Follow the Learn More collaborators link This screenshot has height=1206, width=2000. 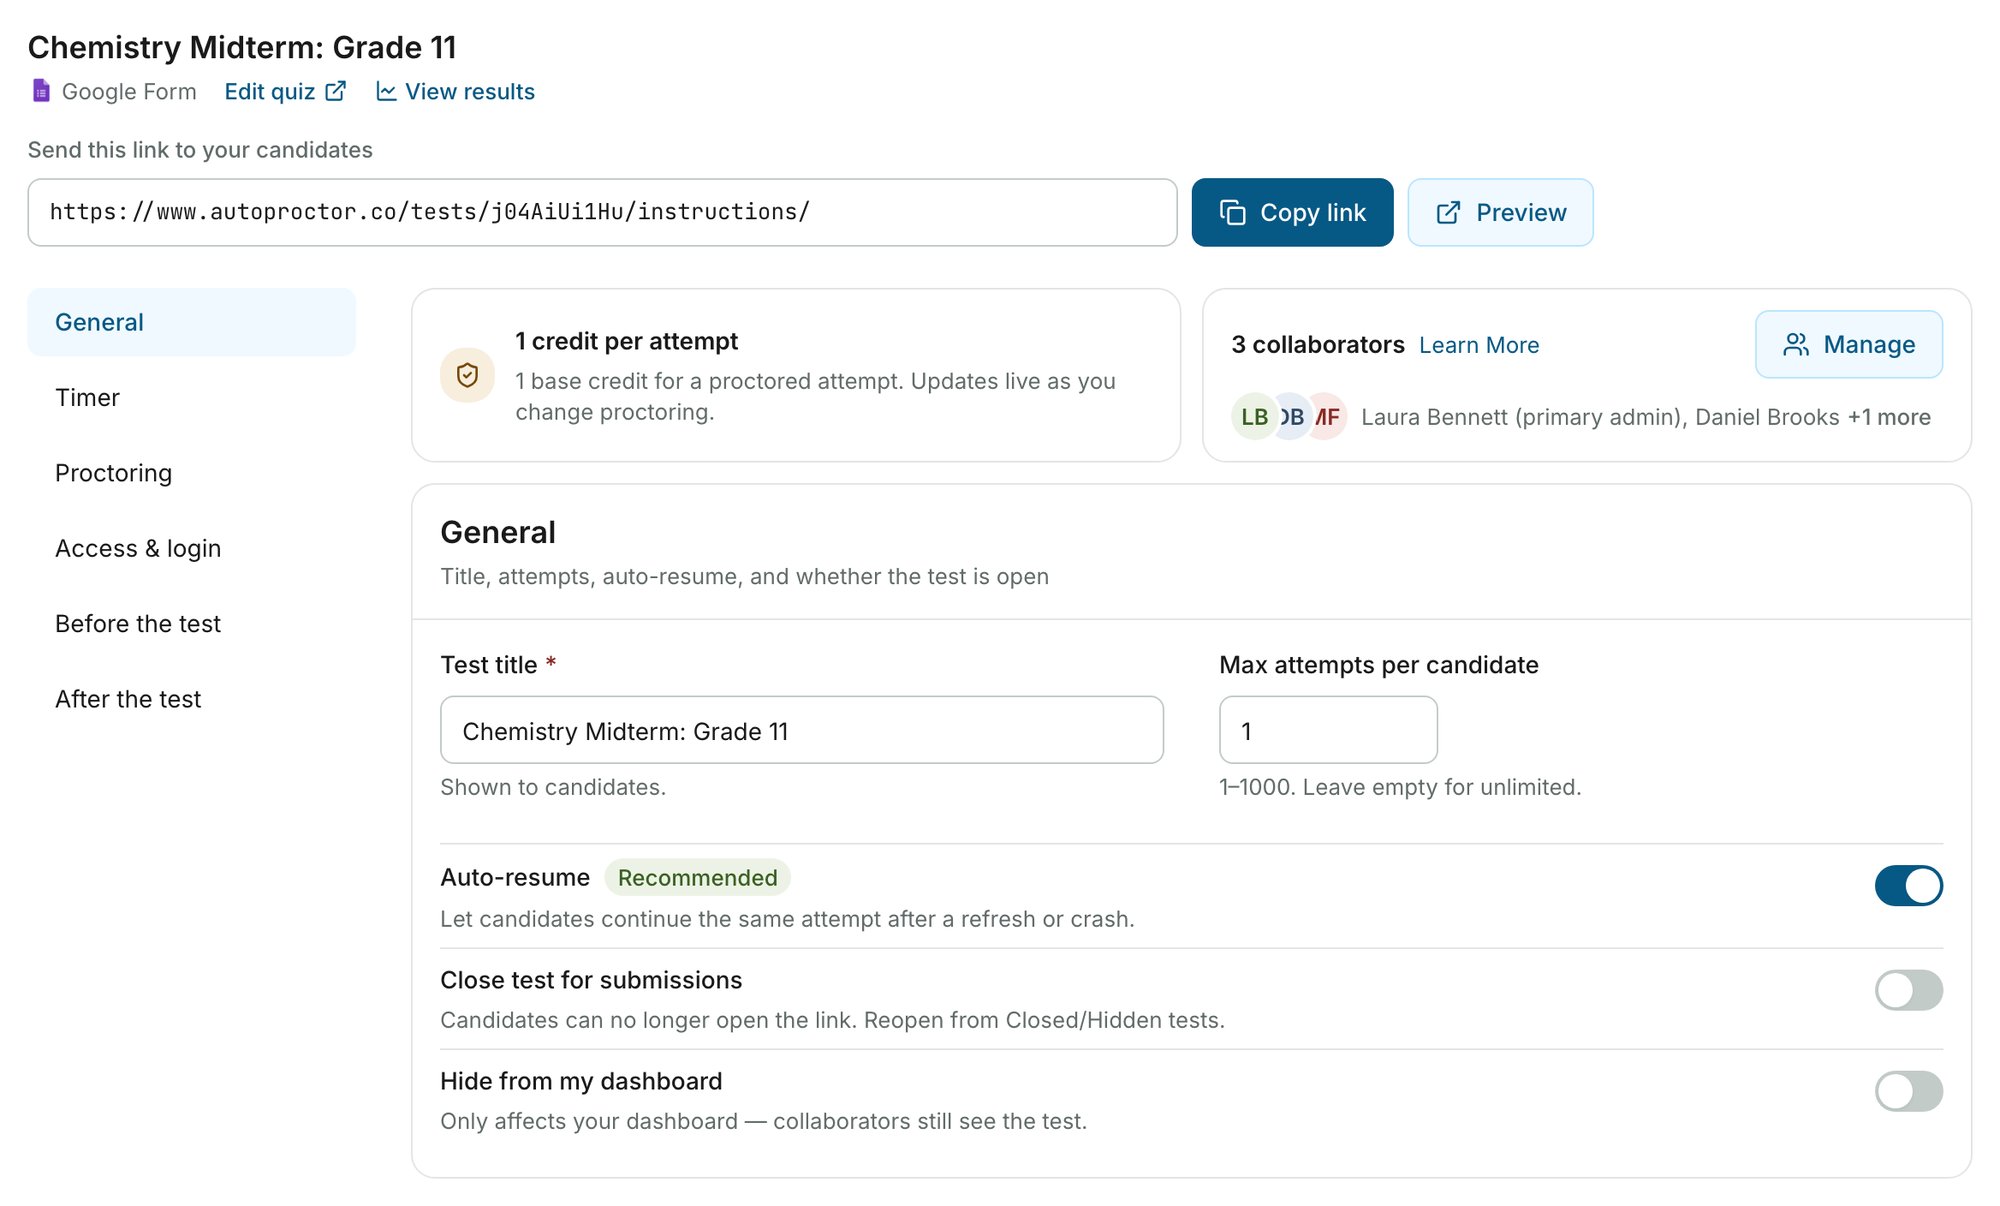[1479, 345]
